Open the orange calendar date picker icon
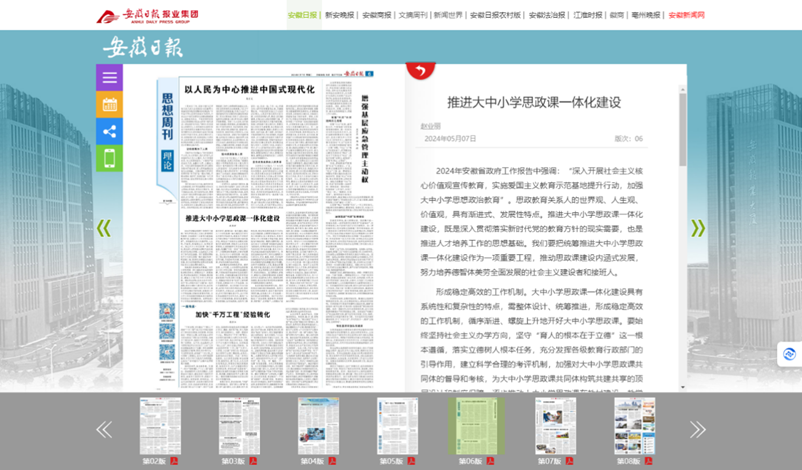The width and height of the screenshot is (802, 470). coord(109,105)
